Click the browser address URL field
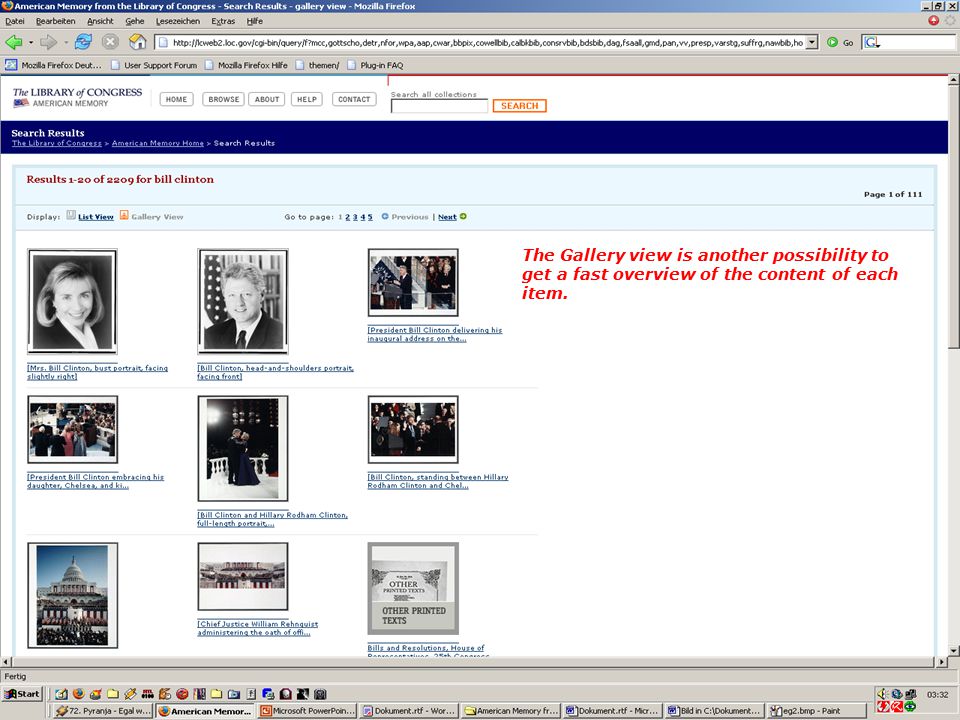This screenshot has width=960, height=720. (487, 42)
